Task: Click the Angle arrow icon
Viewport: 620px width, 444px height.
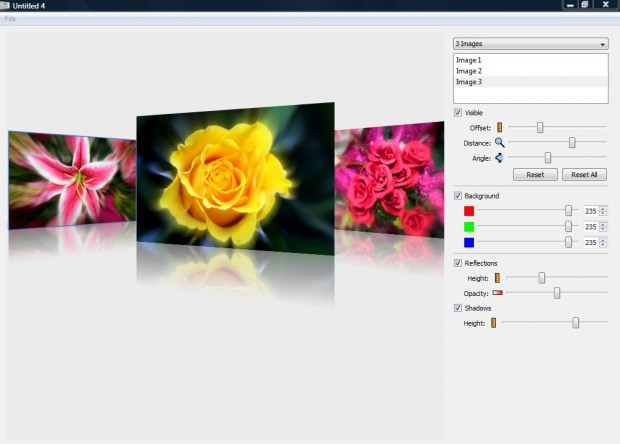Action: (x=499, y=158)
